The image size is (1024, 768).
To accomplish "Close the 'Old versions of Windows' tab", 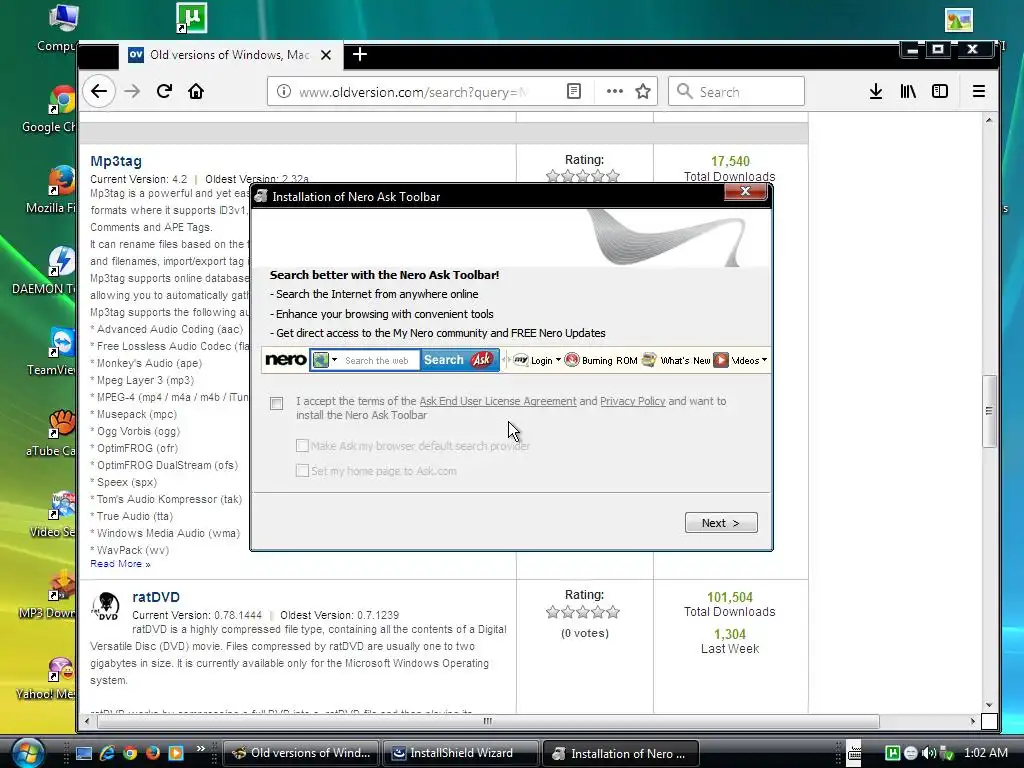I will point(326,56).
